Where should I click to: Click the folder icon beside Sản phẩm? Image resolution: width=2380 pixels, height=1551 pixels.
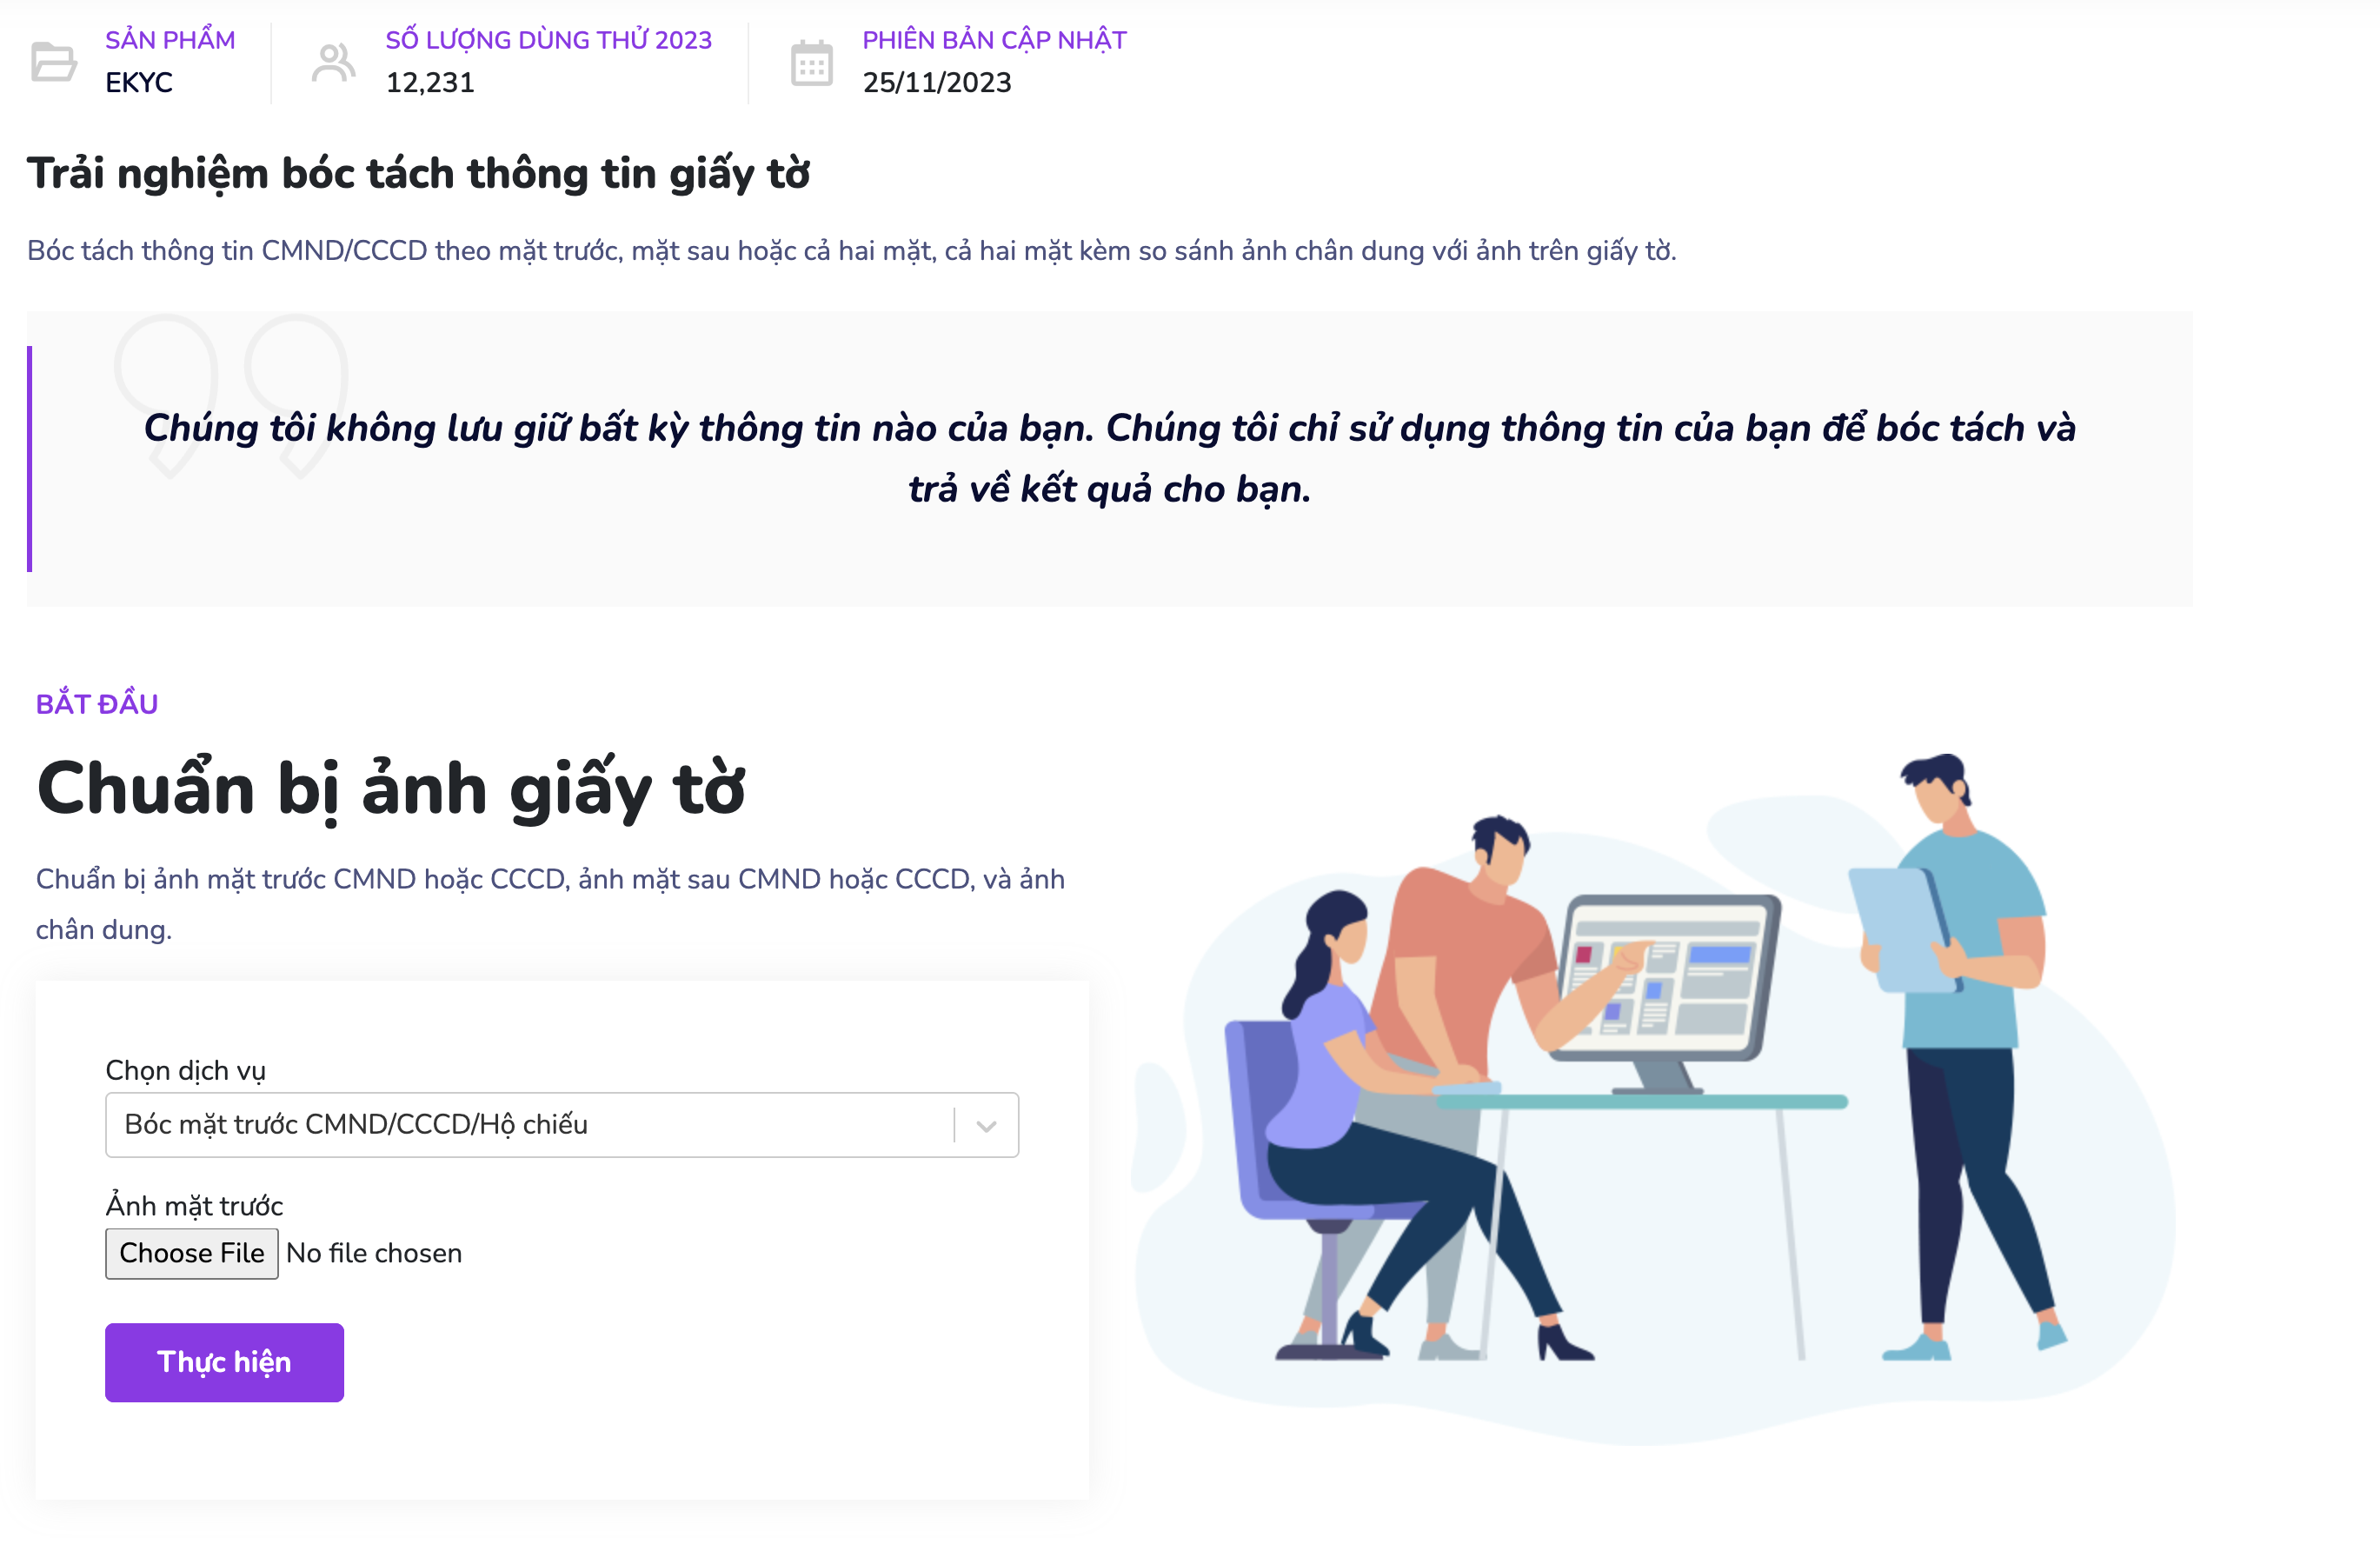pos(54,61)
